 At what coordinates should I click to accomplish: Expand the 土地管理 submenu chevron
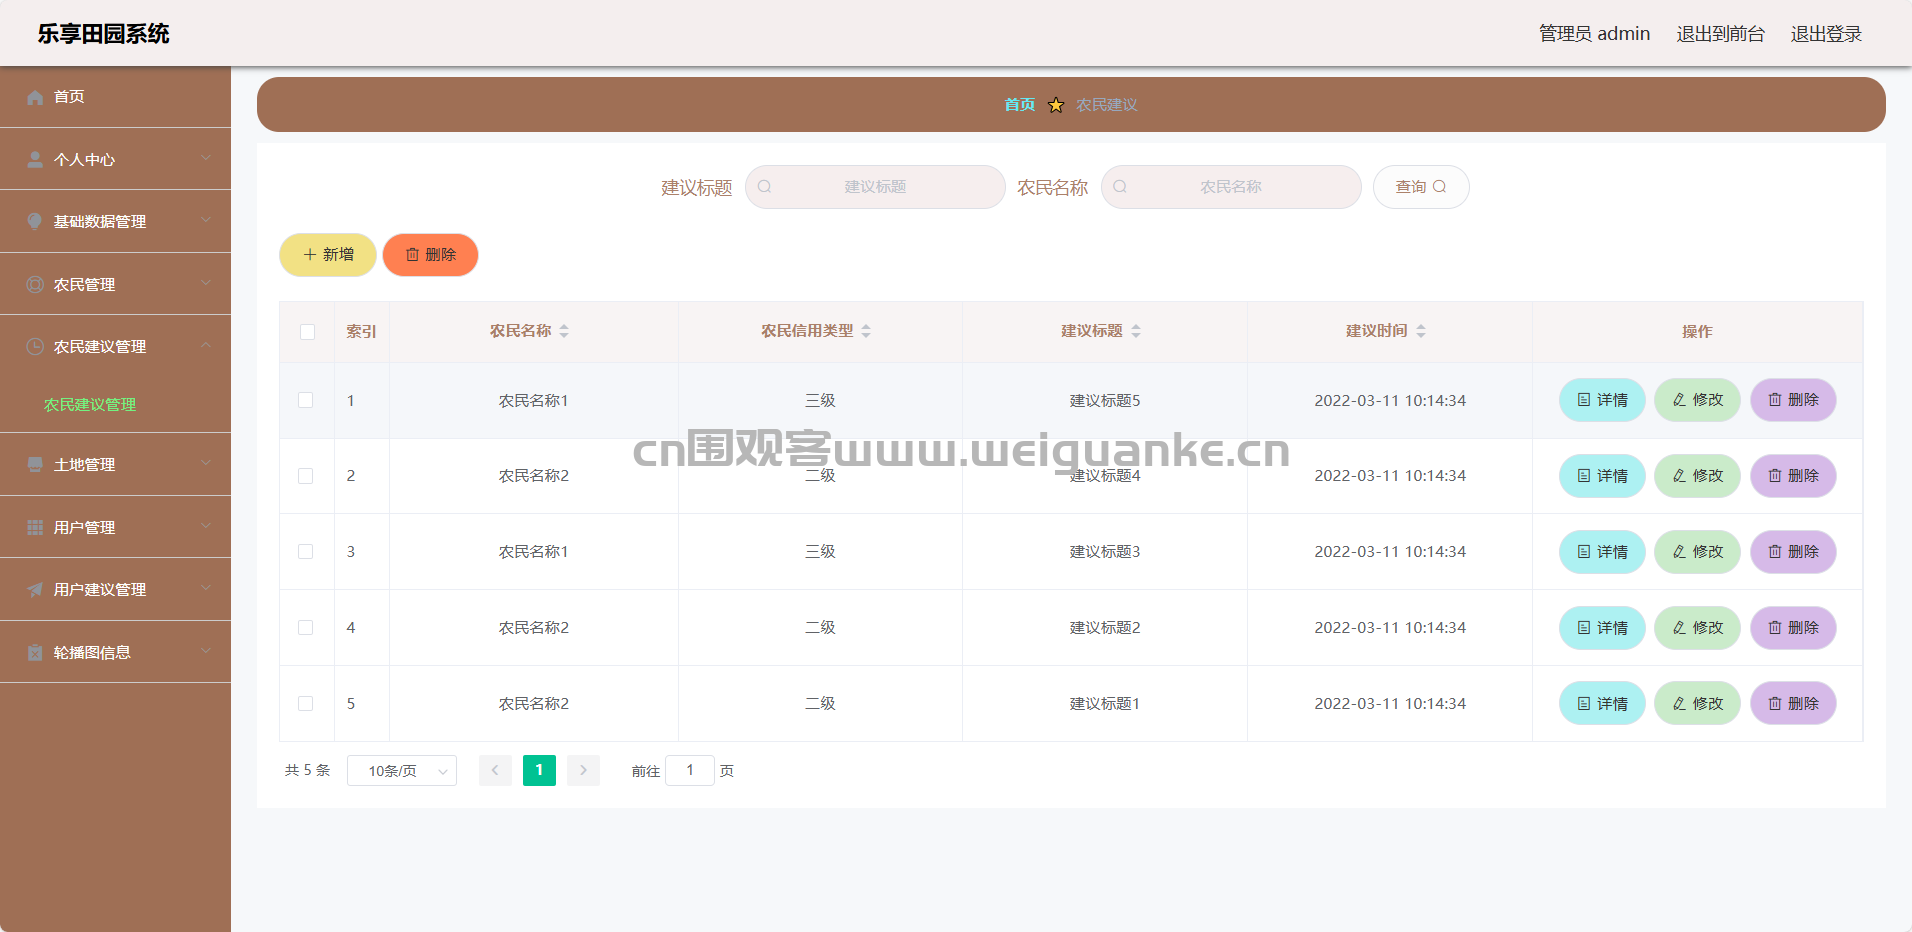click(x=206, y=463)
